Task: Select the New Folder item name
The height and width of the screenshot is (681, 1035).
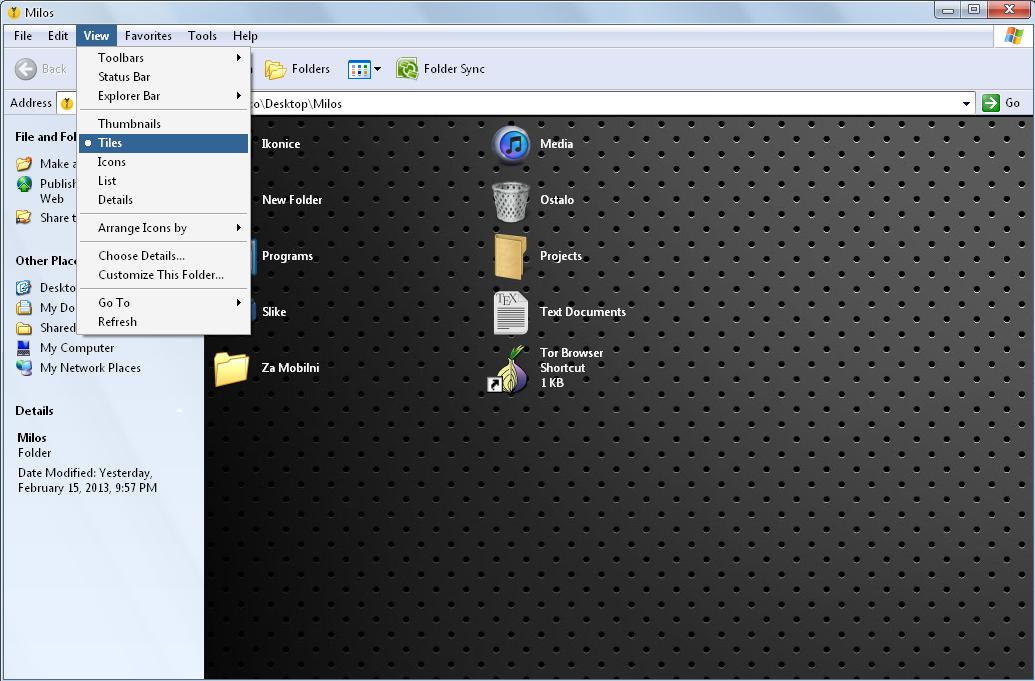Action: [x=292, y=200]
